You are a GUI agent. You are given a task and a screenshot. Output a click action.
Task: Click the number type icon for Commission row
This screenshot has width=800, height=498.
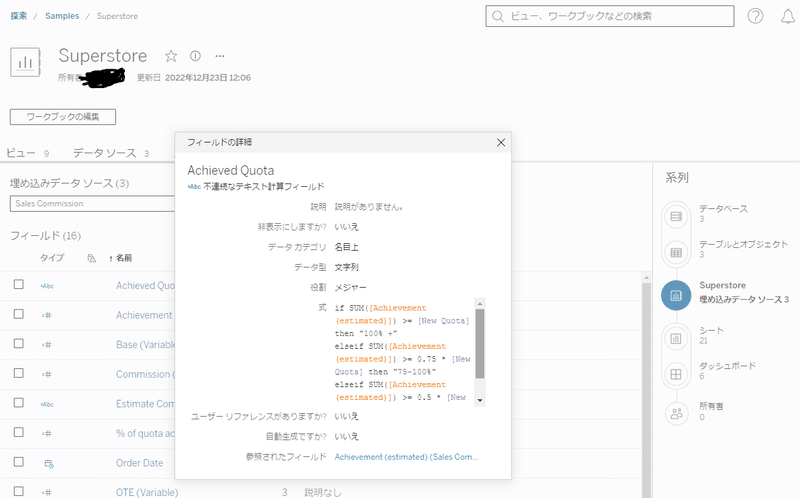coord(47,375)
